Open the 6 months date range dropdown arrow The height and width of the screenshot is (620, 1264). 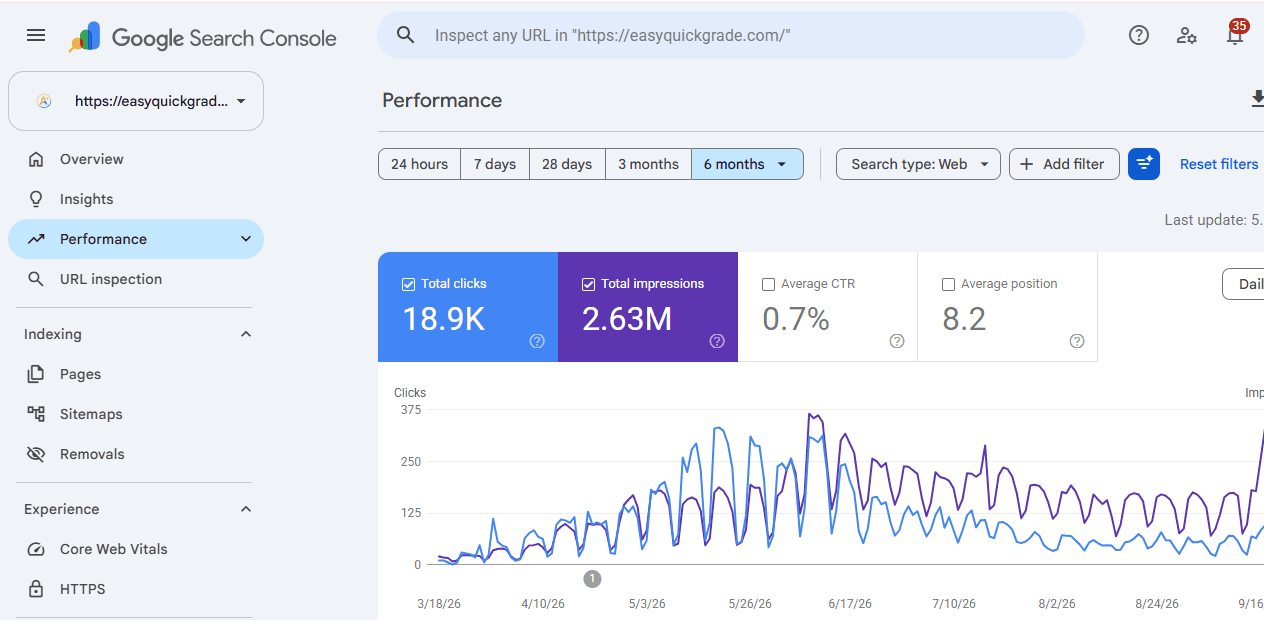point(781,164)
